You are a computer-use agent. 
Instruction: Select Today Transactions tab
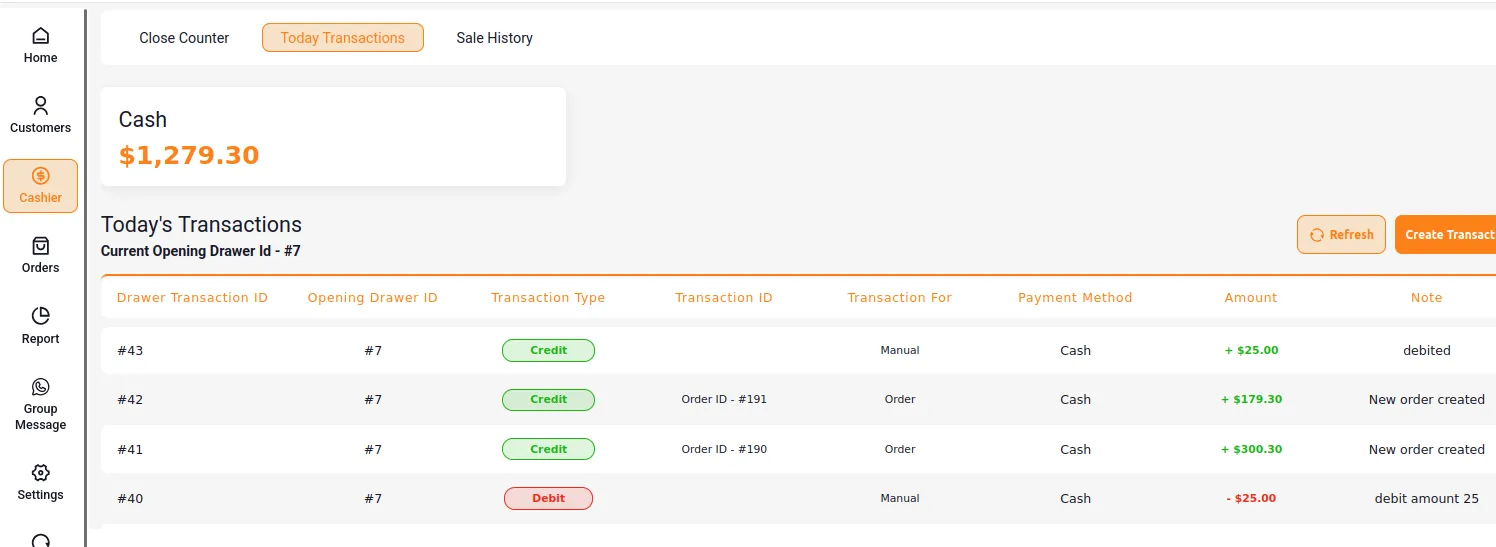coord(342,38)
